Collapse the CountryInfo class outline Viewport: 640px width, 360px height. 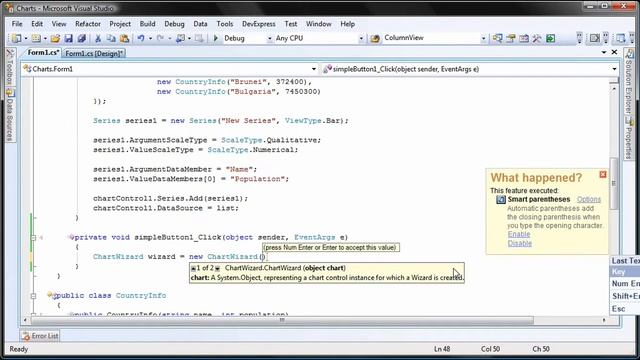33,296
